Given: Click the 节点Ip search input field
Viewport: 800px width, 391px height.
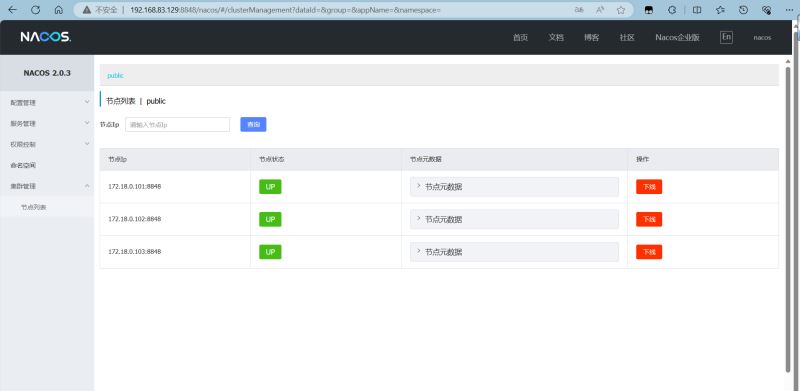Looking at the screenshot, I should [x=178, y=125].
